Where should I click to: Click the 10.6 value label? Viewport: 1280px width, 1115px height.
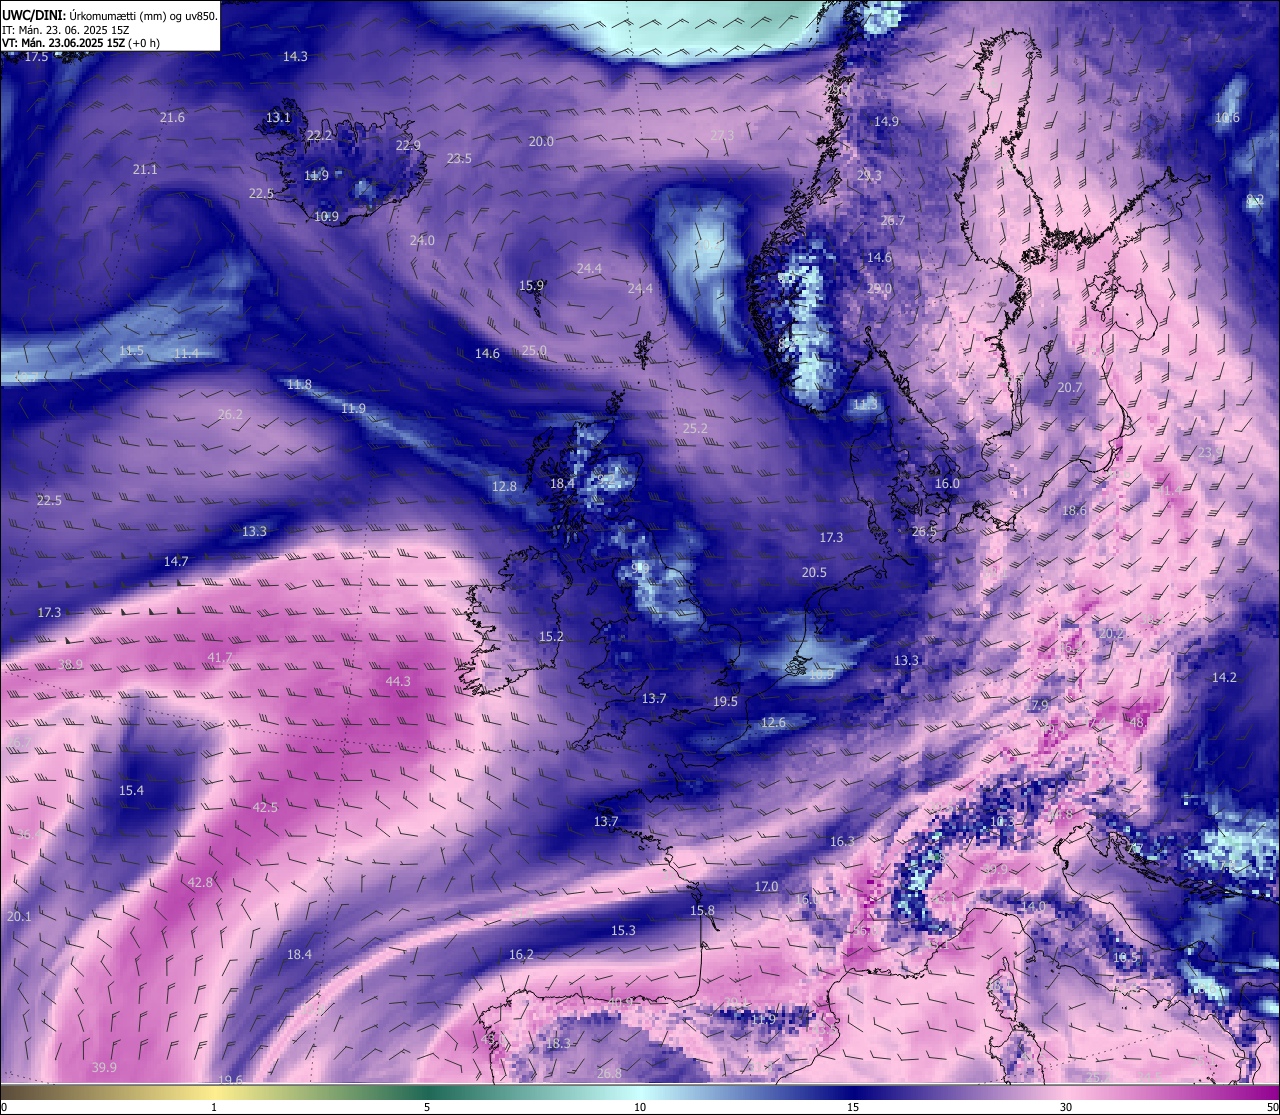[x=1227, y=117]
